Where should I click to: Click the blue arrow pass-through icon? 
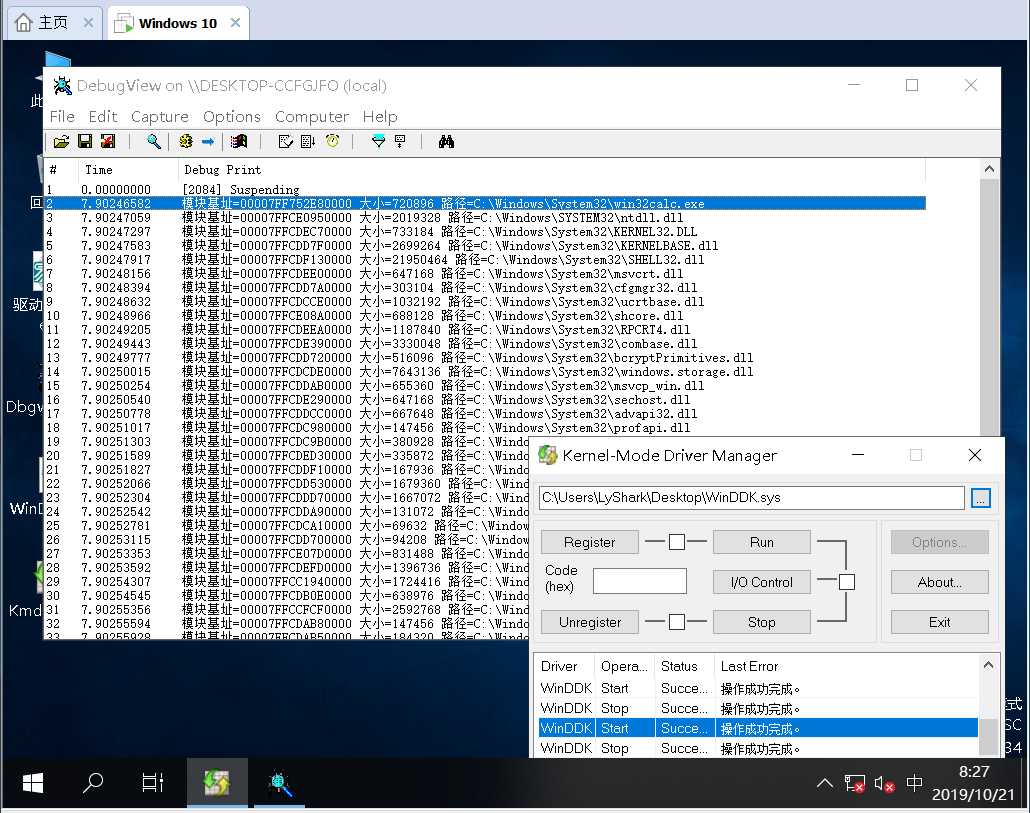[x=208, y=142]
